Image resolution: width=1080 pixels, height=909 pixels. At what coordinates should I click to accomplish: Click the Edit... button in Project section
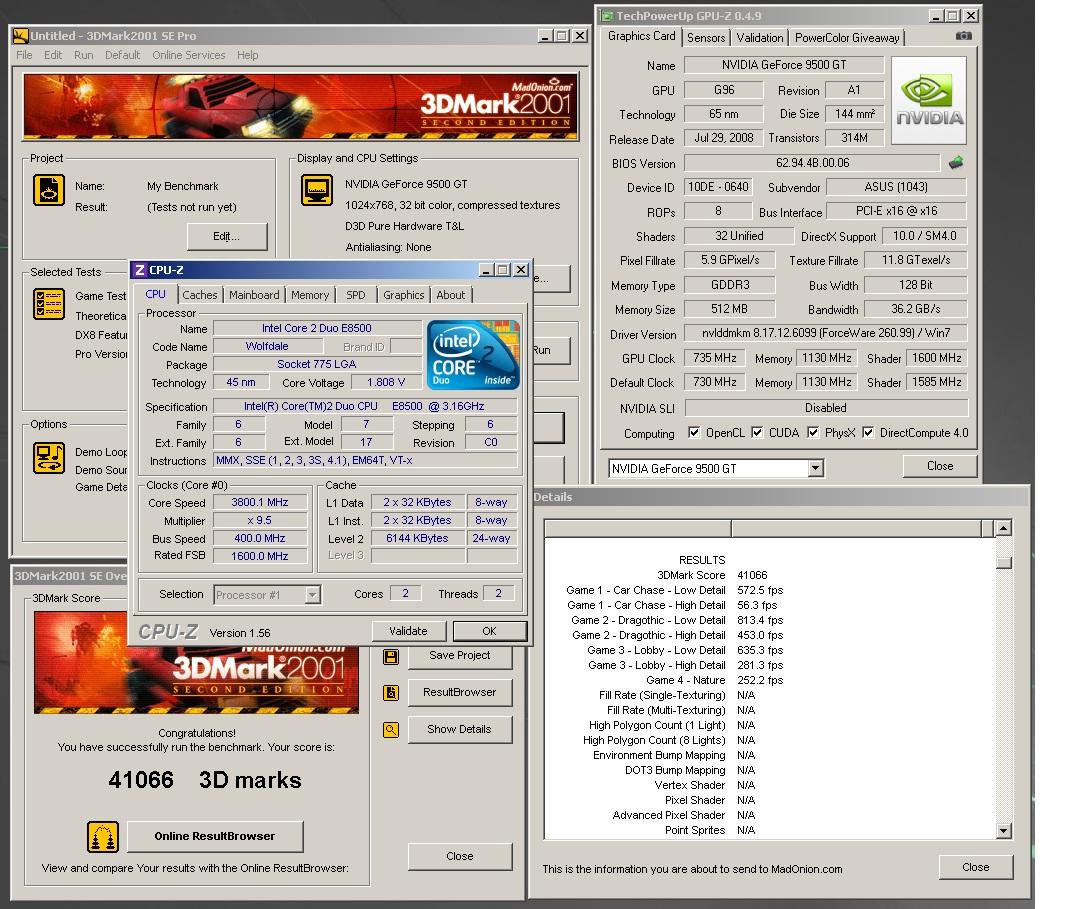pyautogui.click(x=227, y=236)
